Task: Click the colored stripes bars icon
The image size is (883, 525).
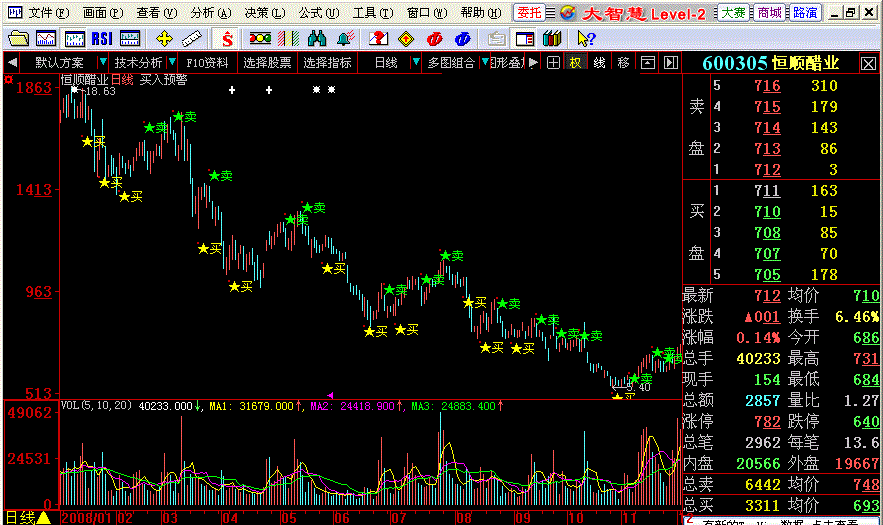Action: click(x=288, y=38)
